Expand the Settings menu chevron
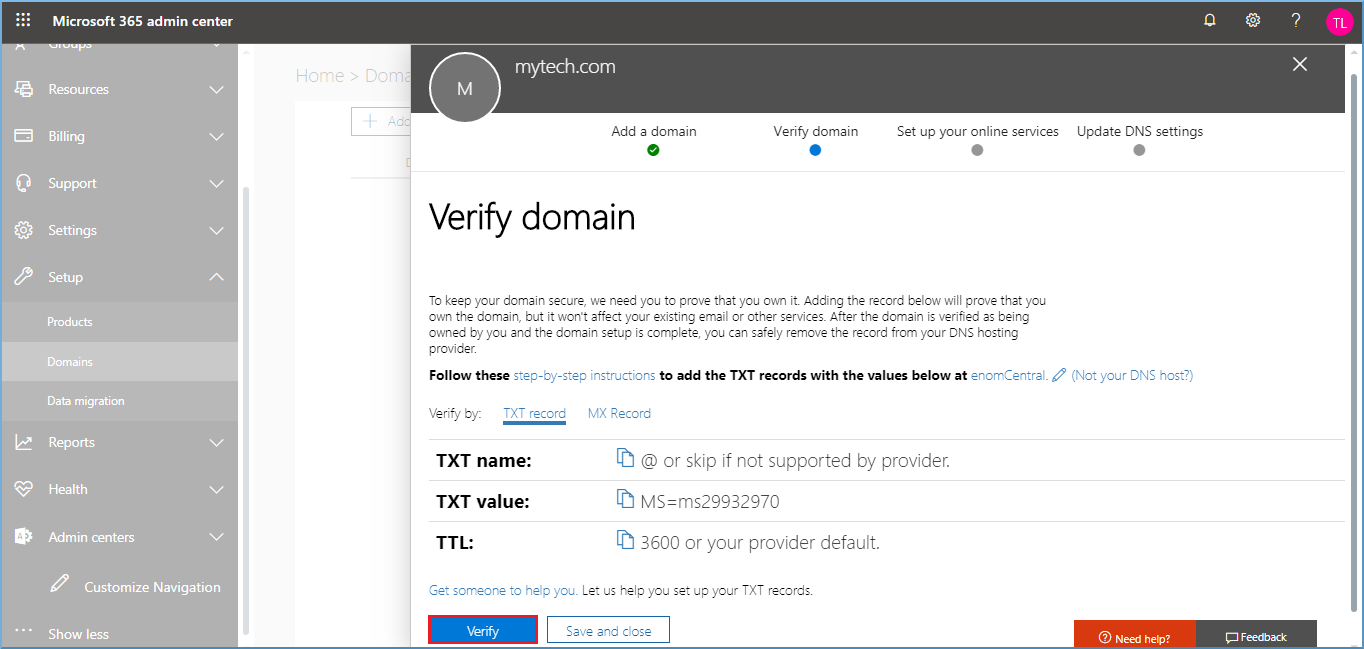1364x649 pixels. tap(216, 230)
